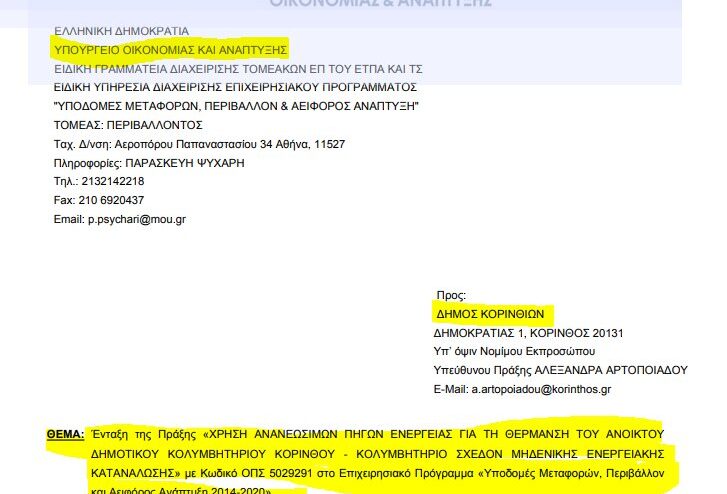Click the text 'ΕΛΛΗΝΙΚΗ ΔΗΜΟΚΡΑΤΙΑ'
Viewport: 727px width, 494px height.
click(x=121, y=31)
